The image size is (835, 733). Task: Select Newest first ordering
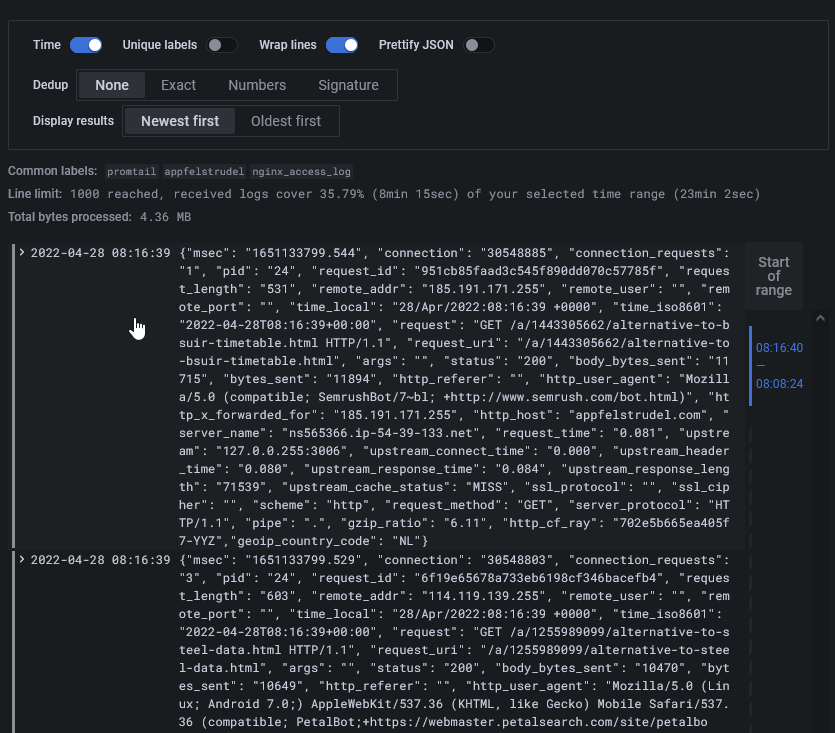click(x=179, y=121)
